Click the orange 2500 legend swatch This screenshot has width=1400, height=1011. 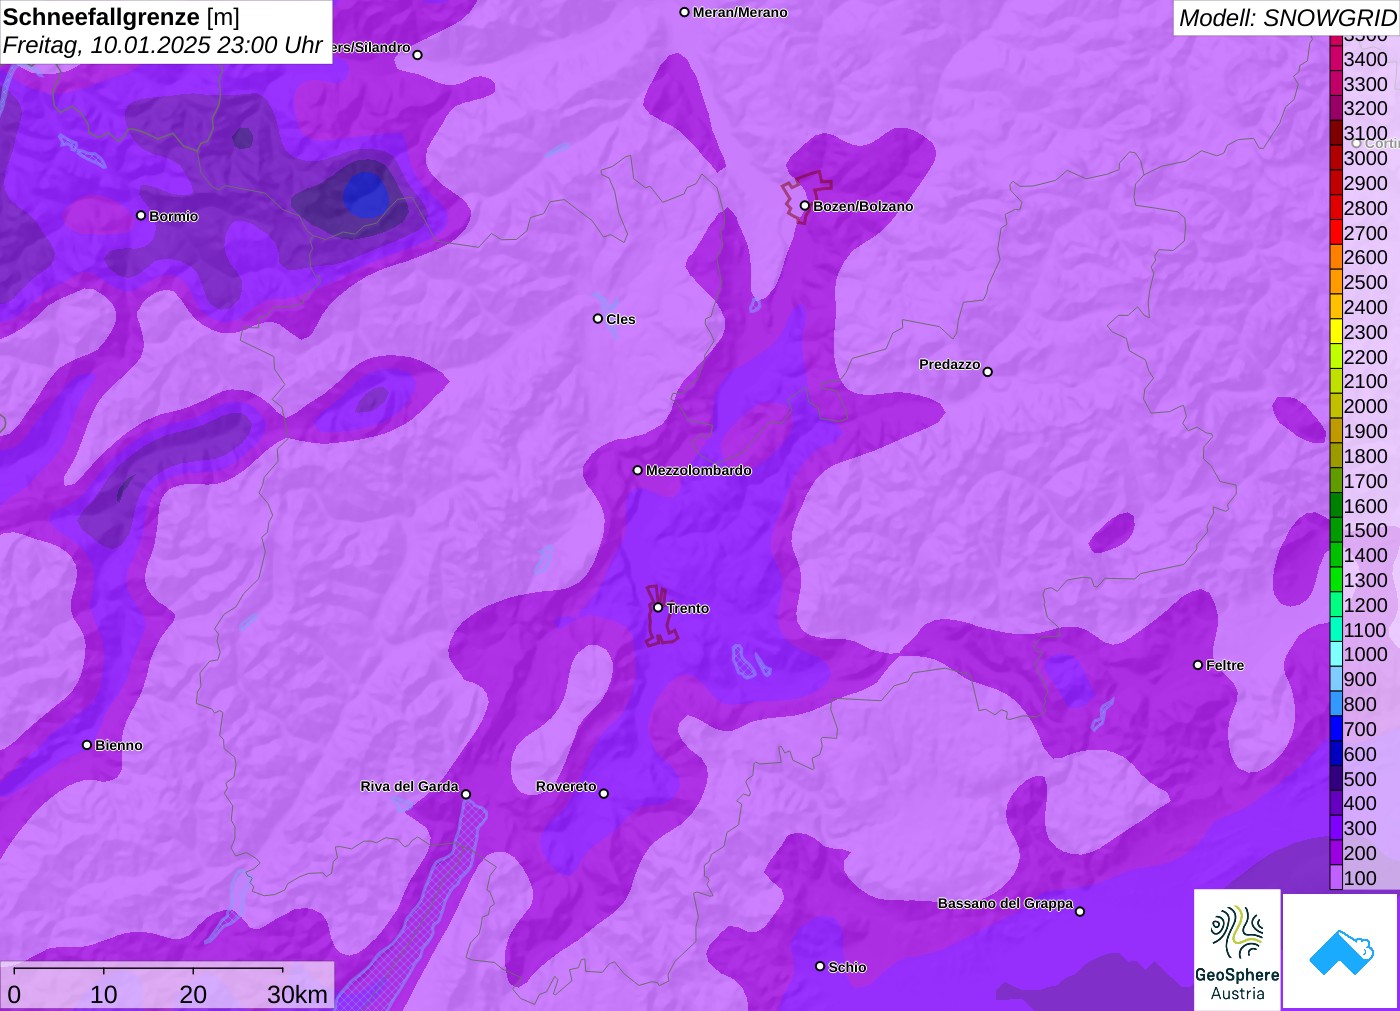point(1336,282)
